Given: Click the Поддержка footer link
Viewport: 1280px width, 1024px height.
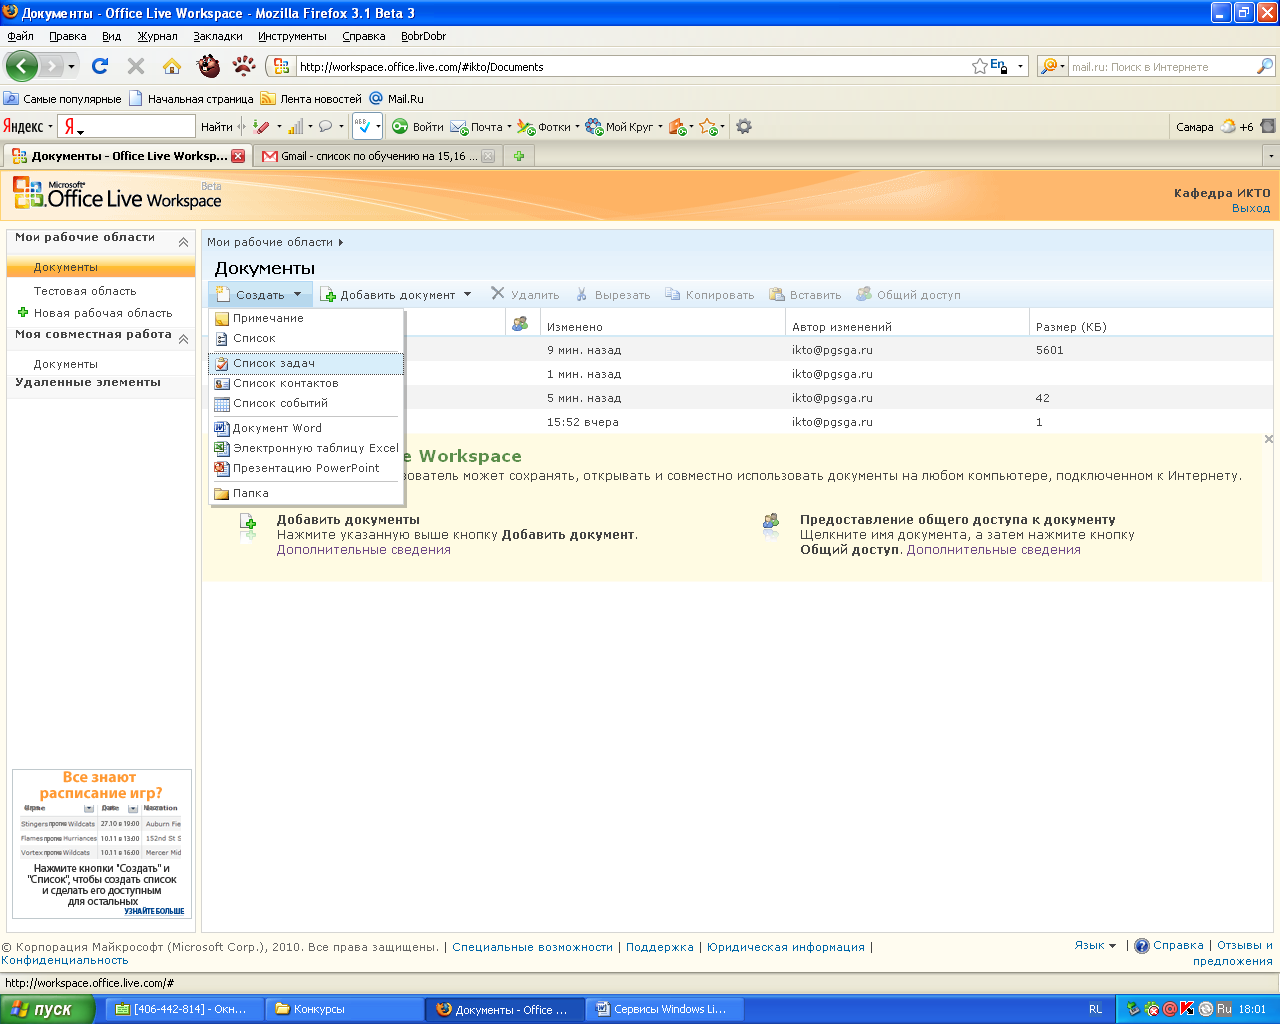Looking at the screenshot, I should click(660, 947).
